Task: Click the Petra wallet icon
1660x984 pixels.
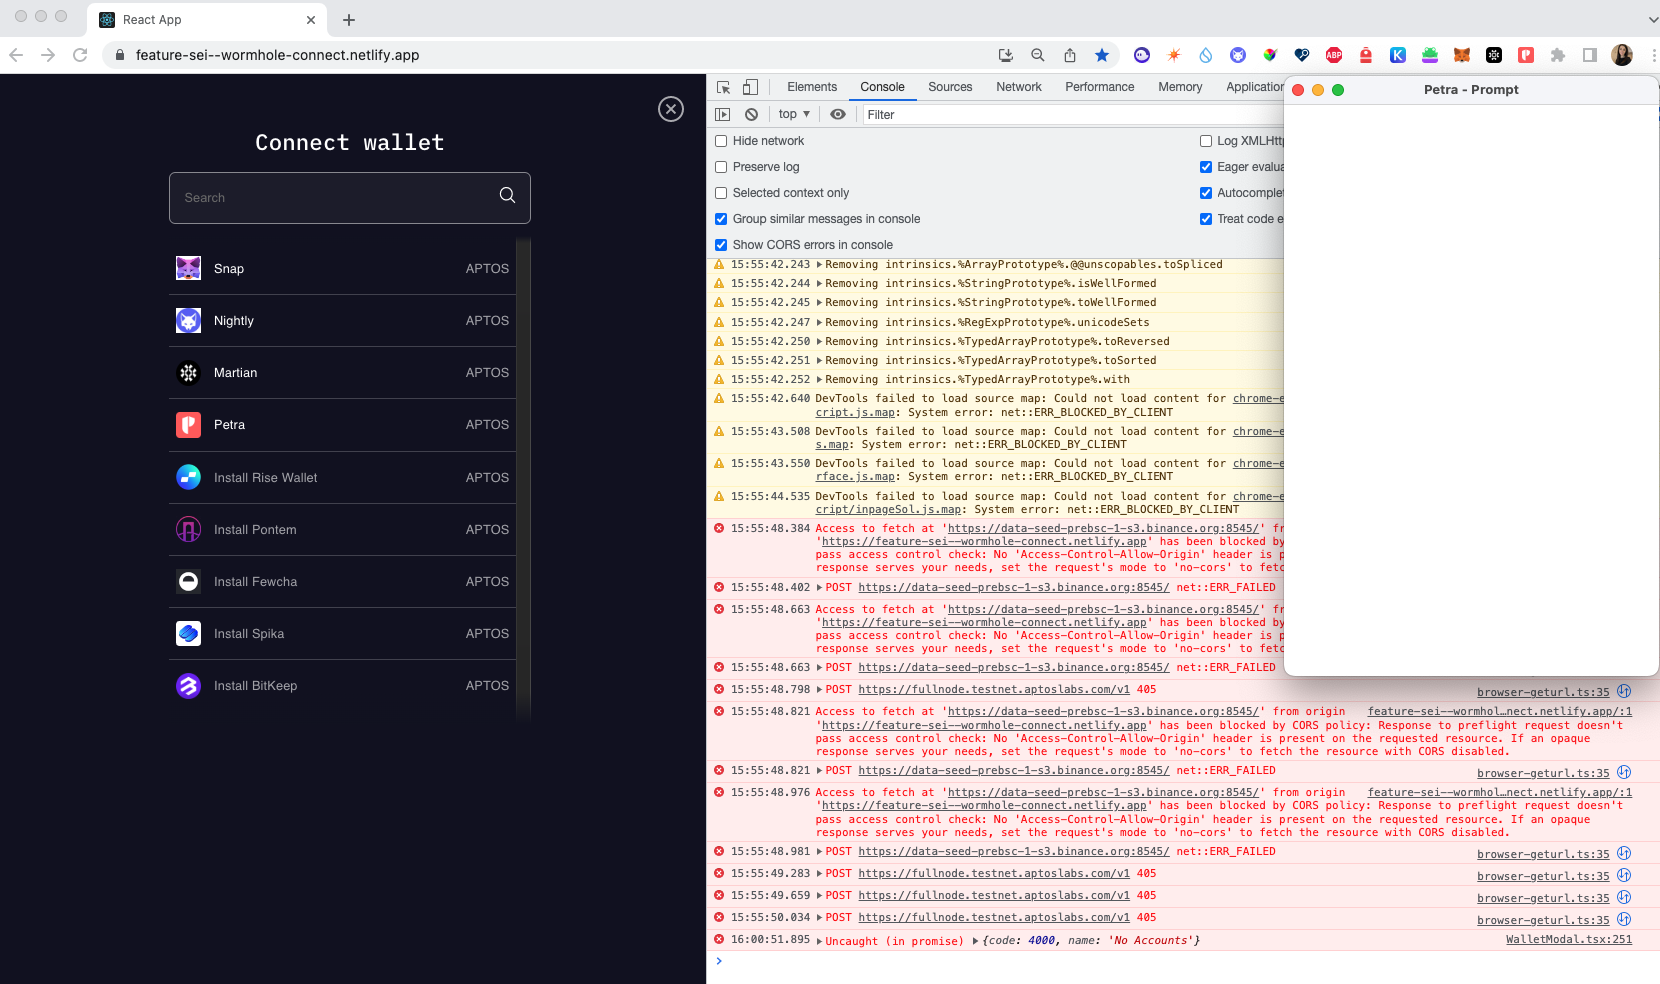Action: pyautogui.click(x=188, y=425)
